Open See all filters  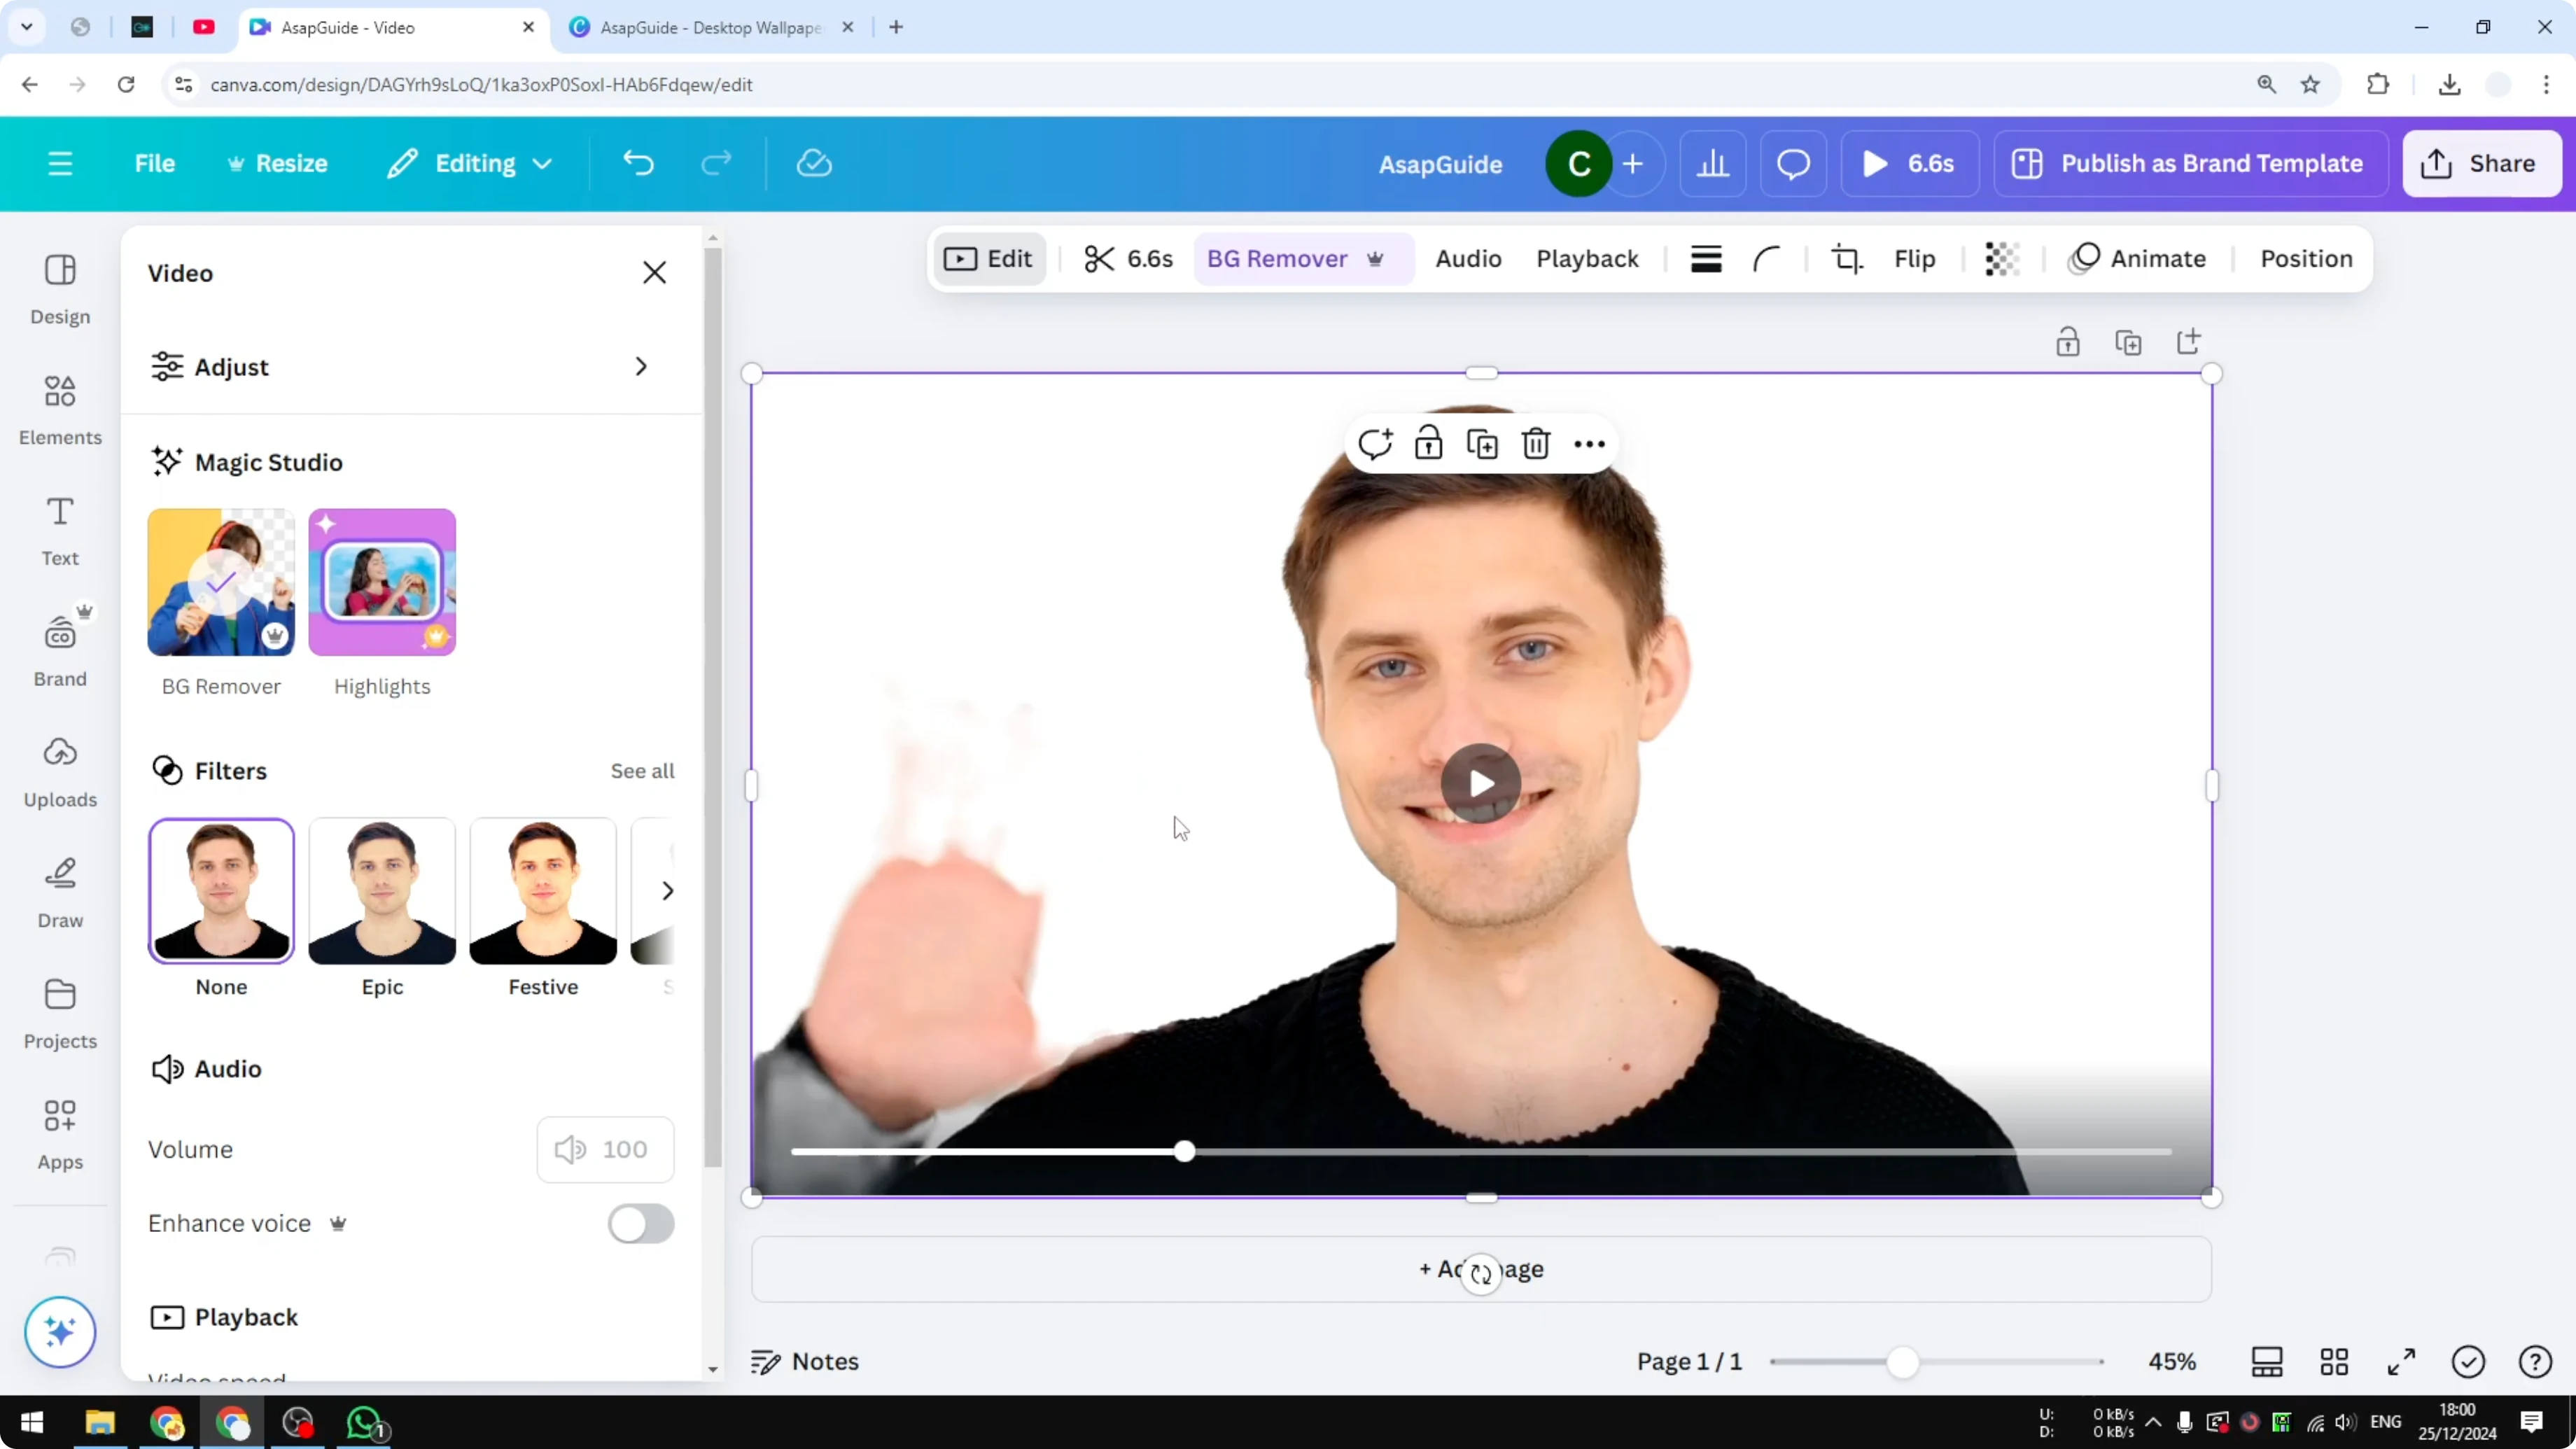pyautogui.click(x=641, y=770)
